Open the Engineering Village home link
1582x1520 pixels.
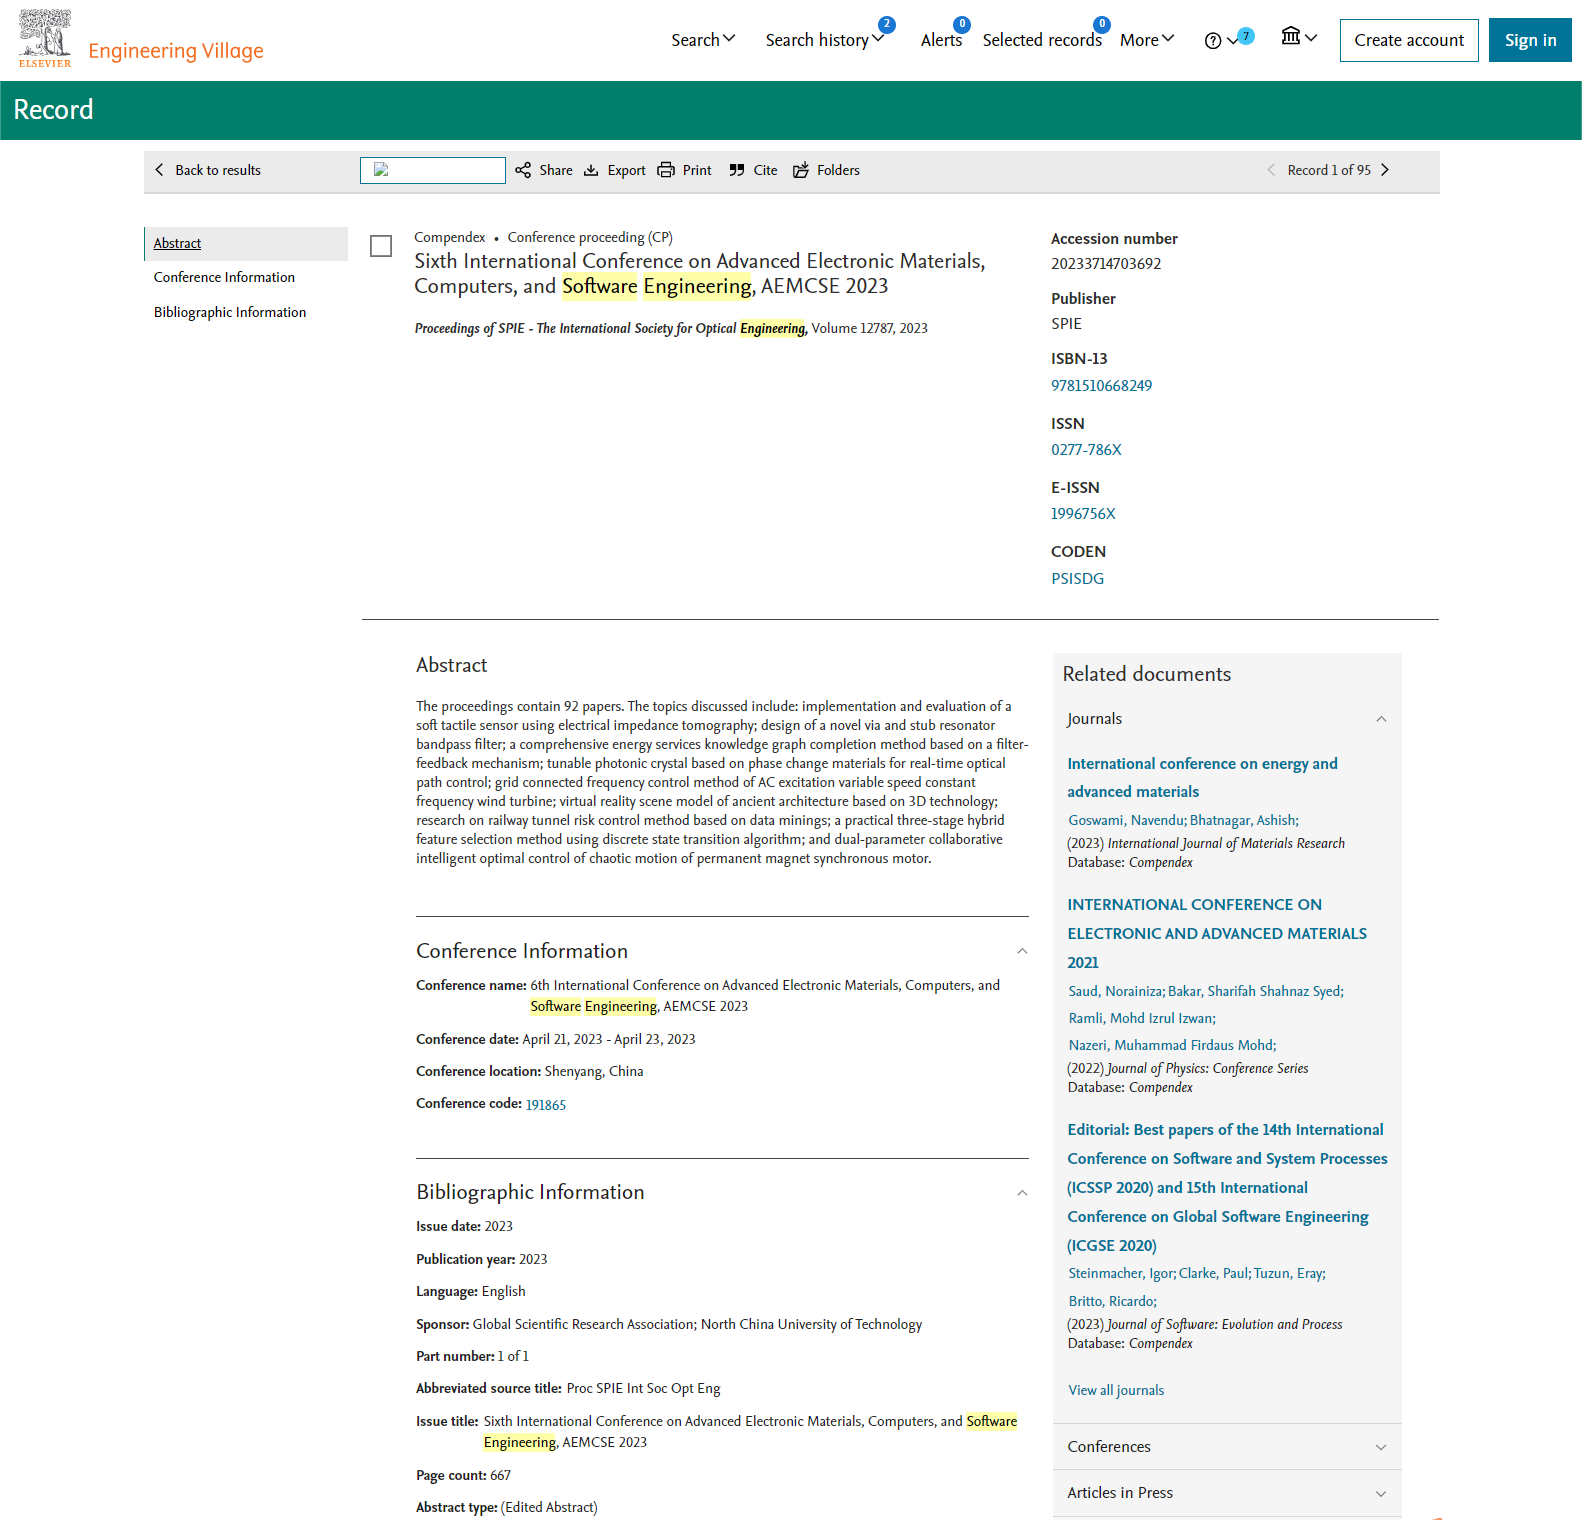pos(176,51)
